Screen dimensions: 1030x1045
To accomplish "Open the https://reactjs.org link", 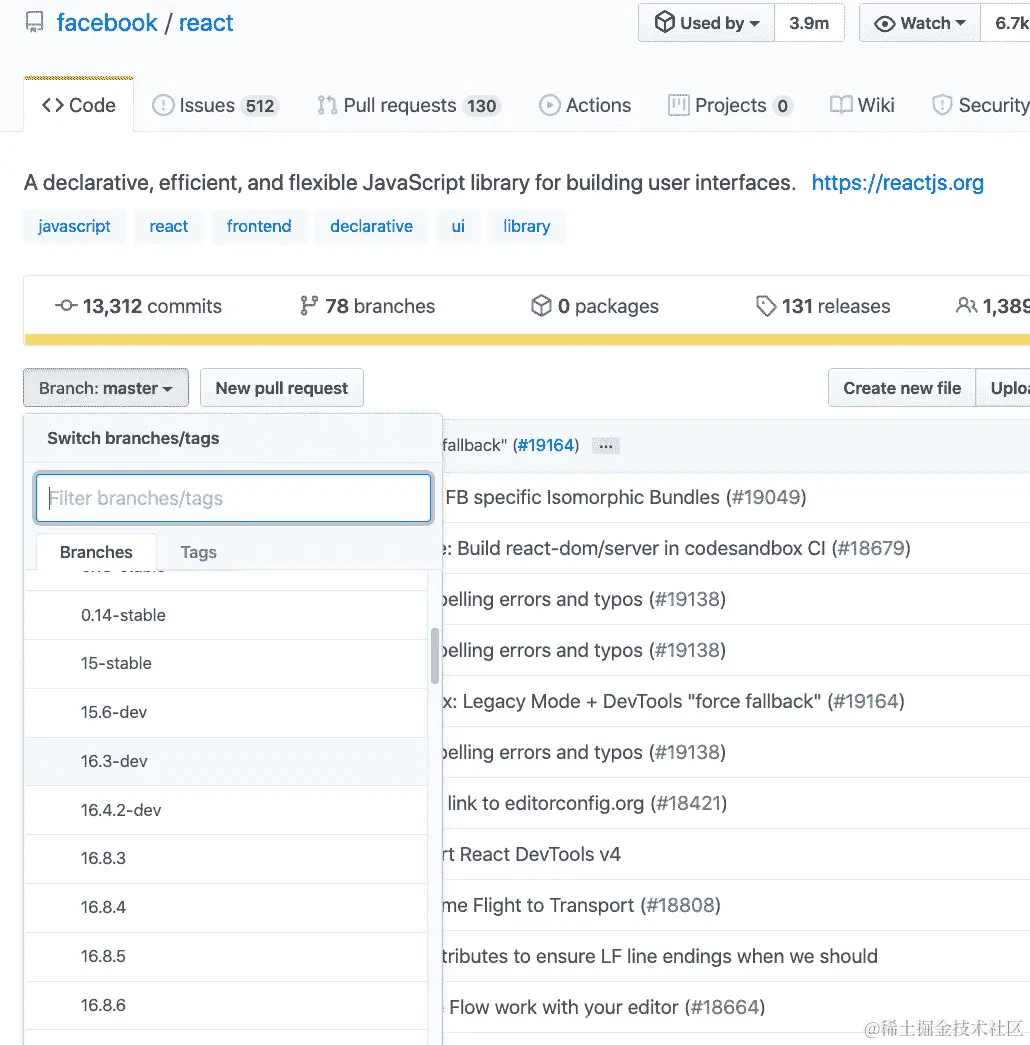I will coord(897,183).
